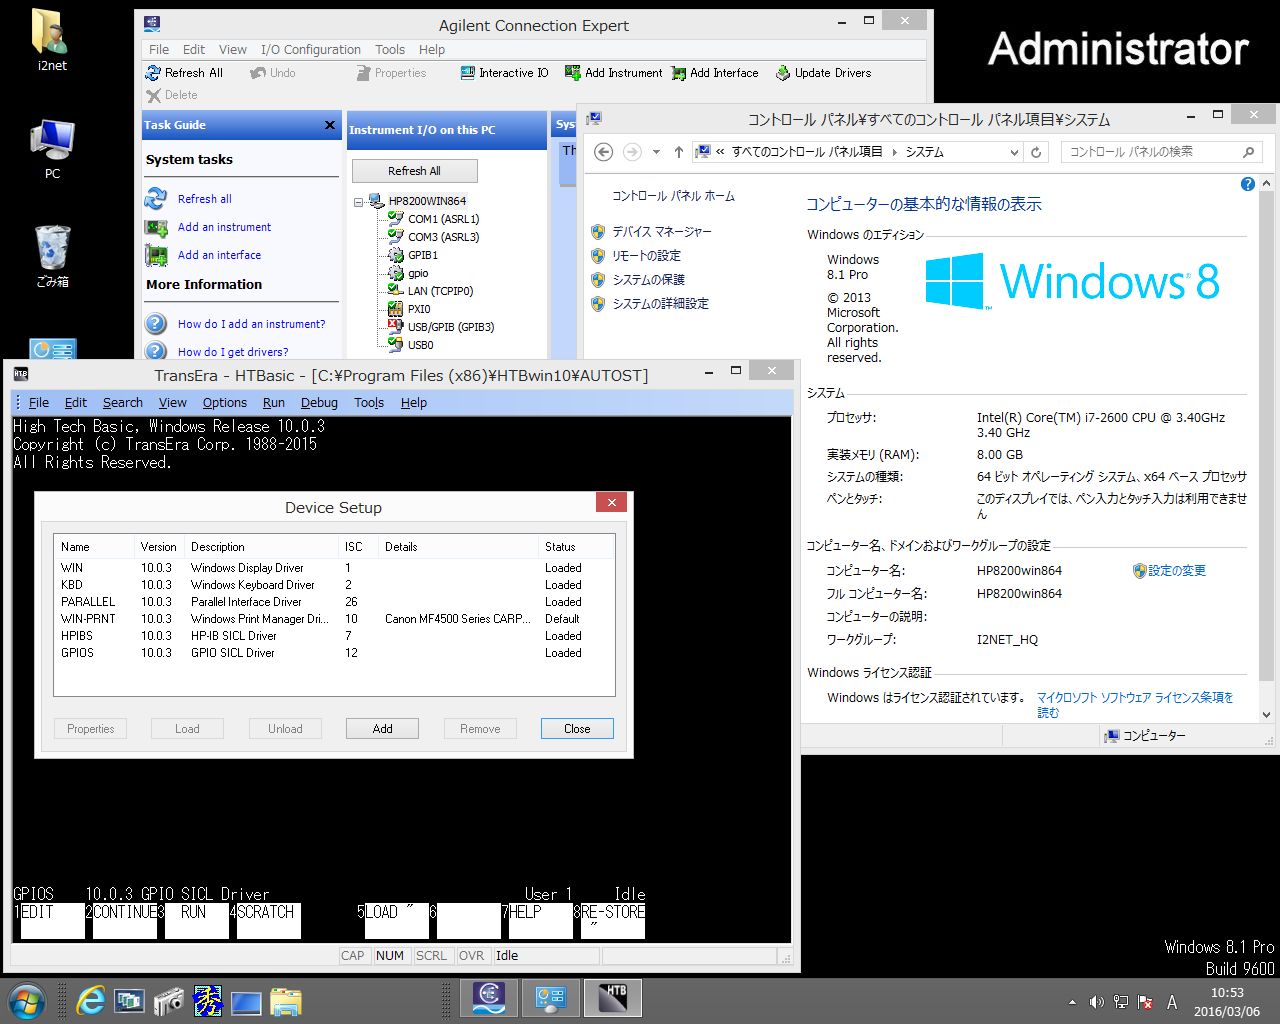Viewport: 1280px width, 1024px height.
Task: Click Close button in Device Setup dialog
Action: (x=577, y=729)
